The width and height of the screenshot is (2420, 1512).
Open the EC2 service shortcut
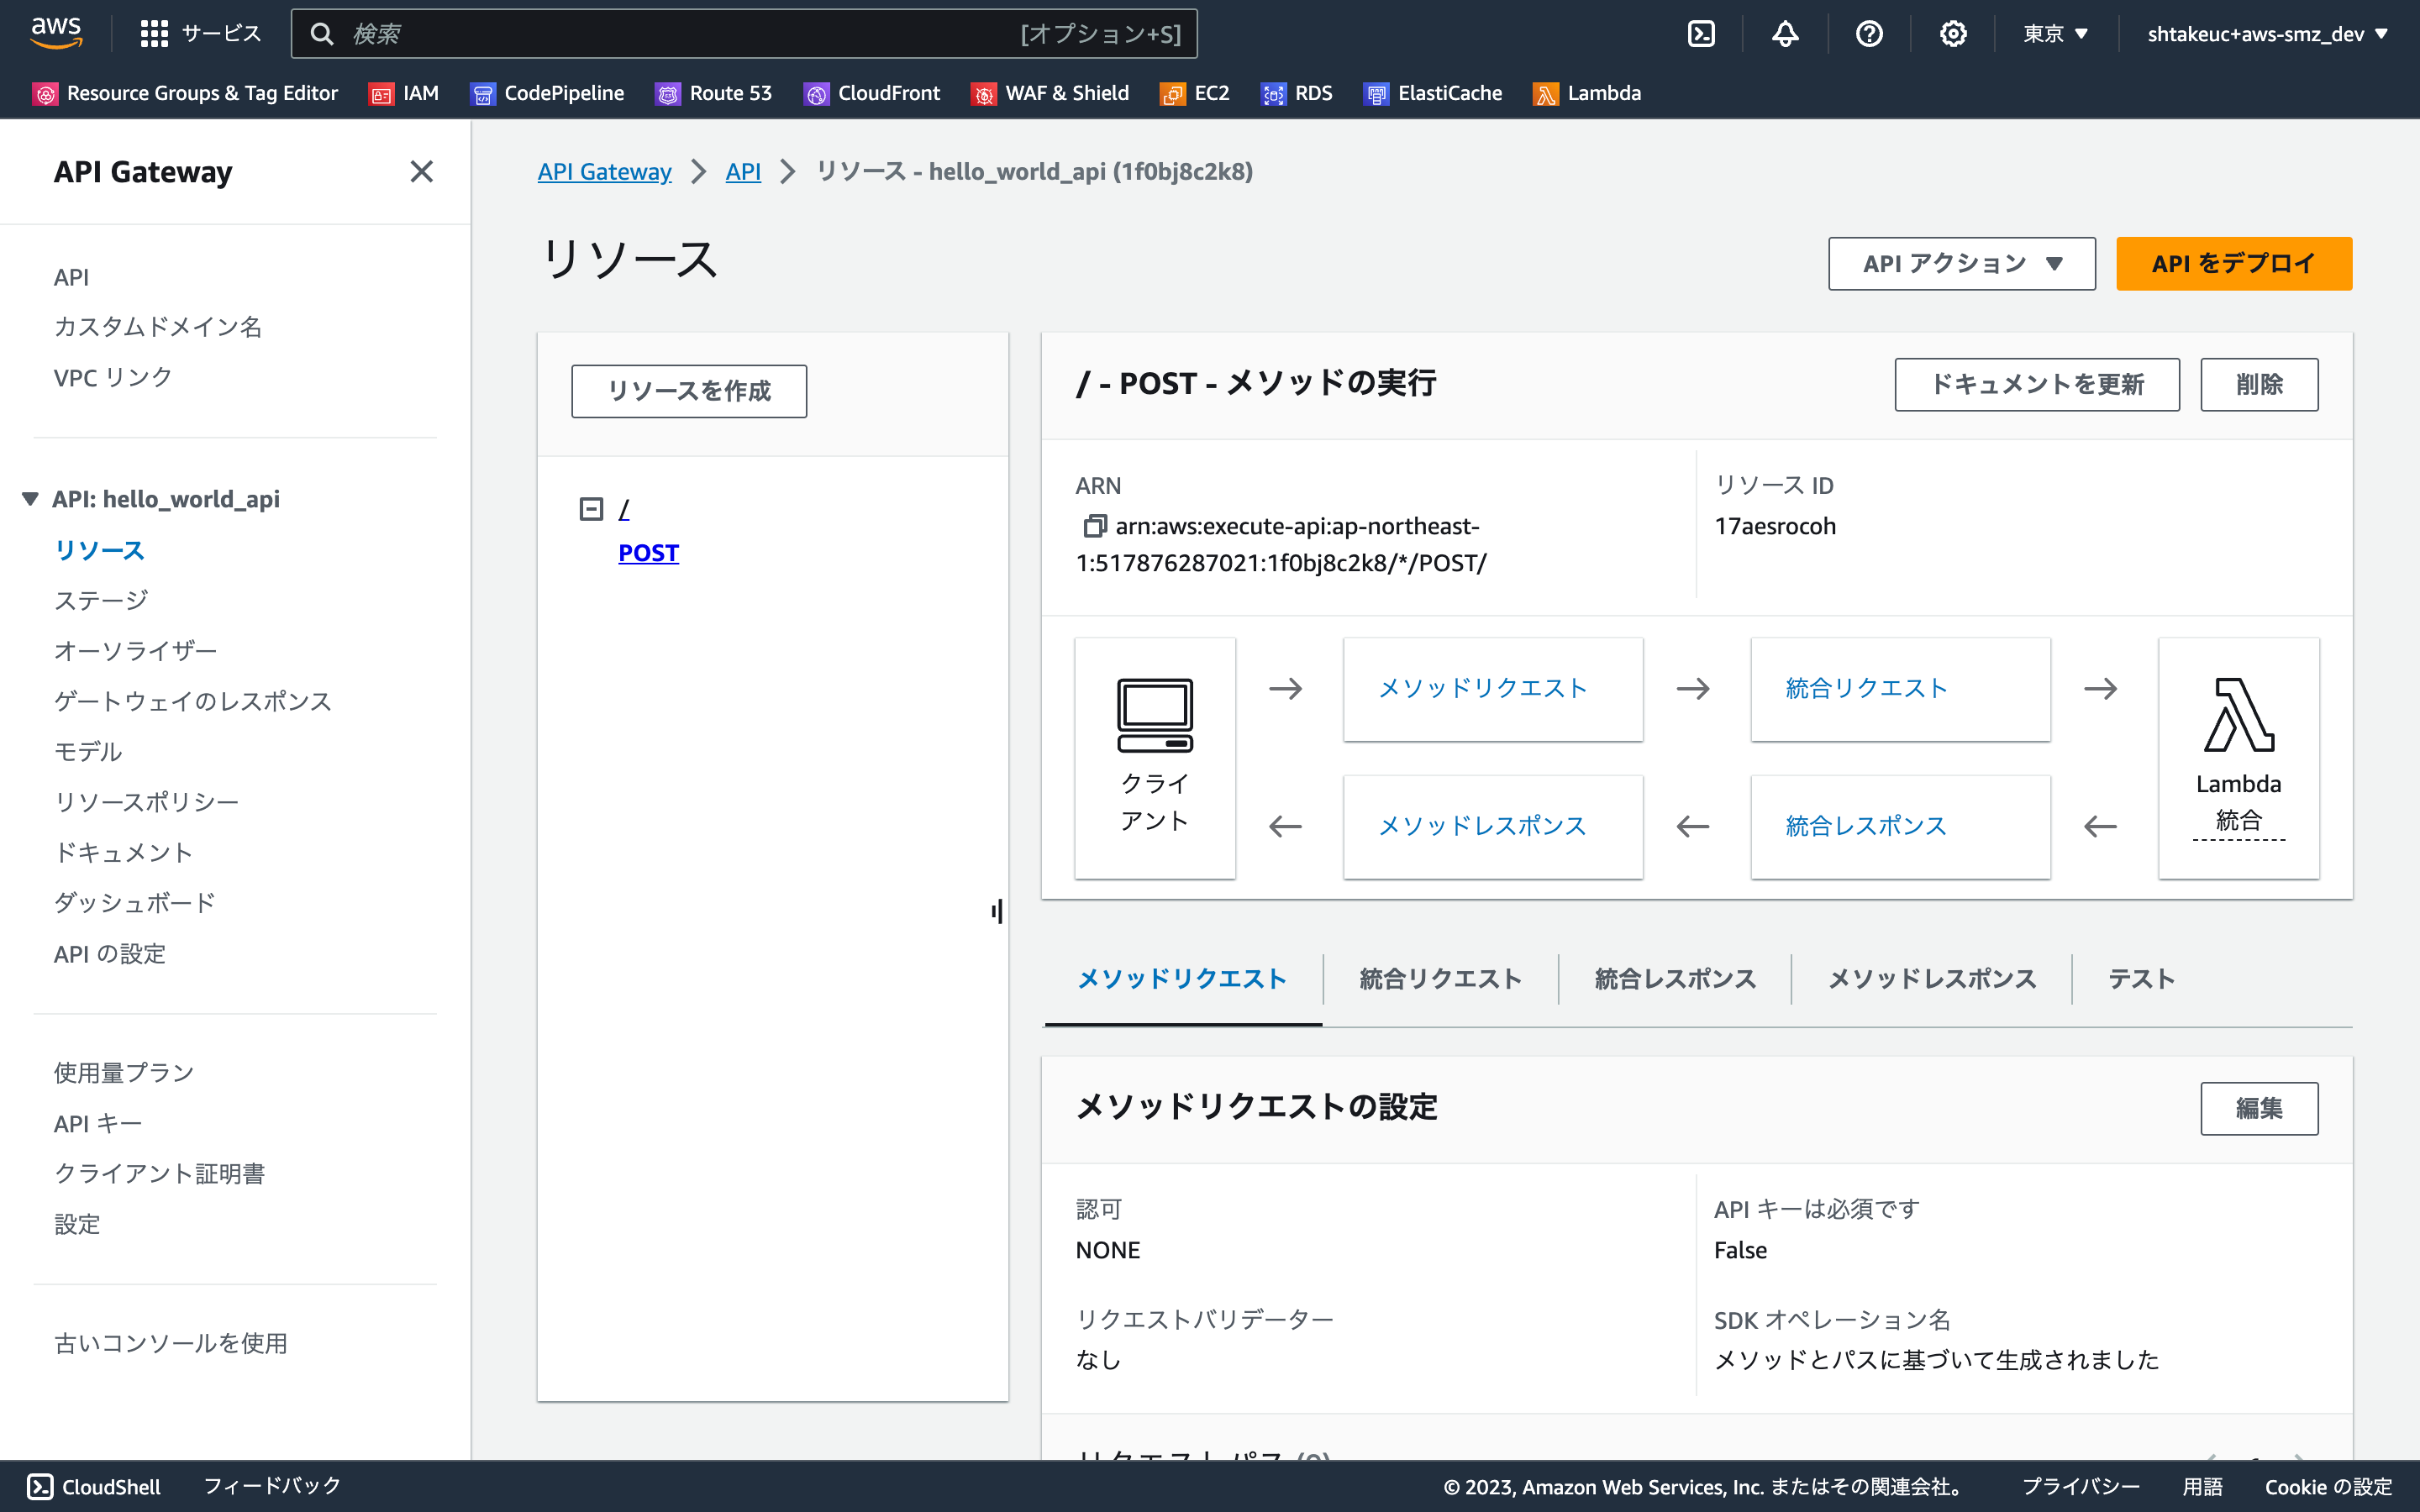[x=1194, y=93]
